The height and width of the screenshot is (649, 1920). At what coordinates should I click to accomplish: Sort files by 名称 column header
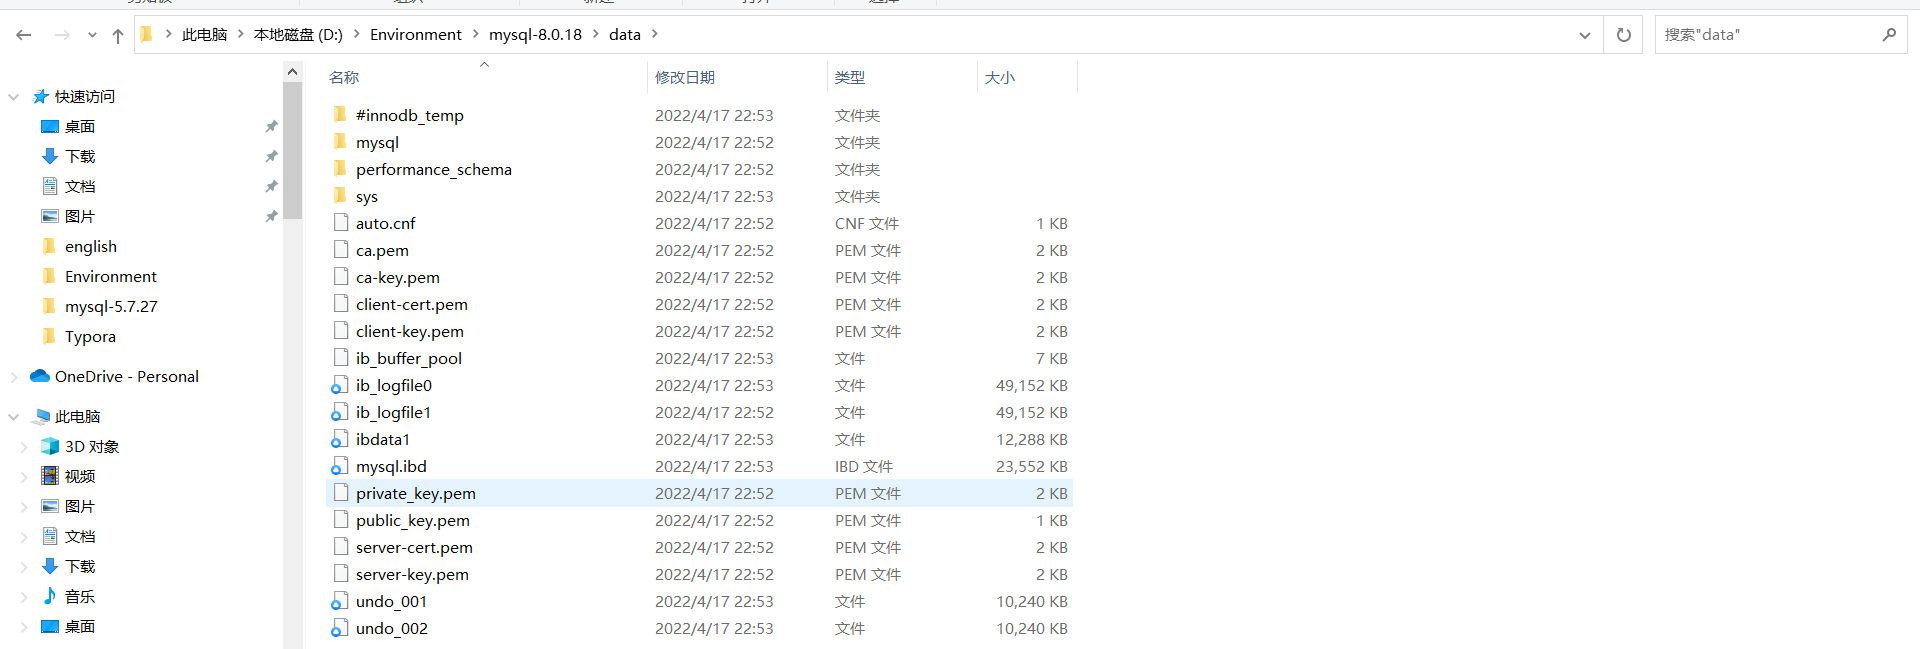344,77
